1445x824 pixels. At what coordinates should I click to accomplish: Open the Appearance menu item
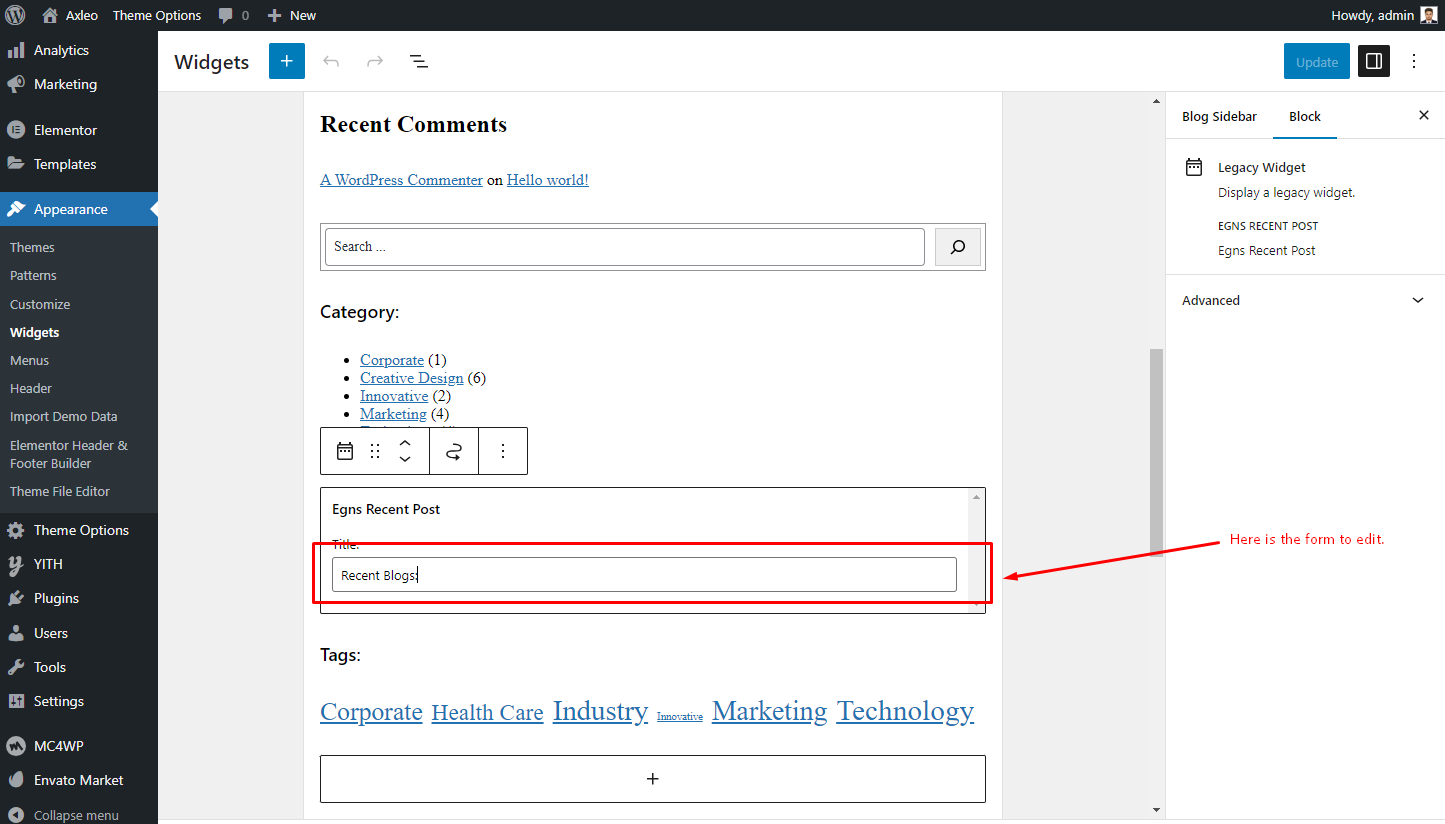point(78,209)
